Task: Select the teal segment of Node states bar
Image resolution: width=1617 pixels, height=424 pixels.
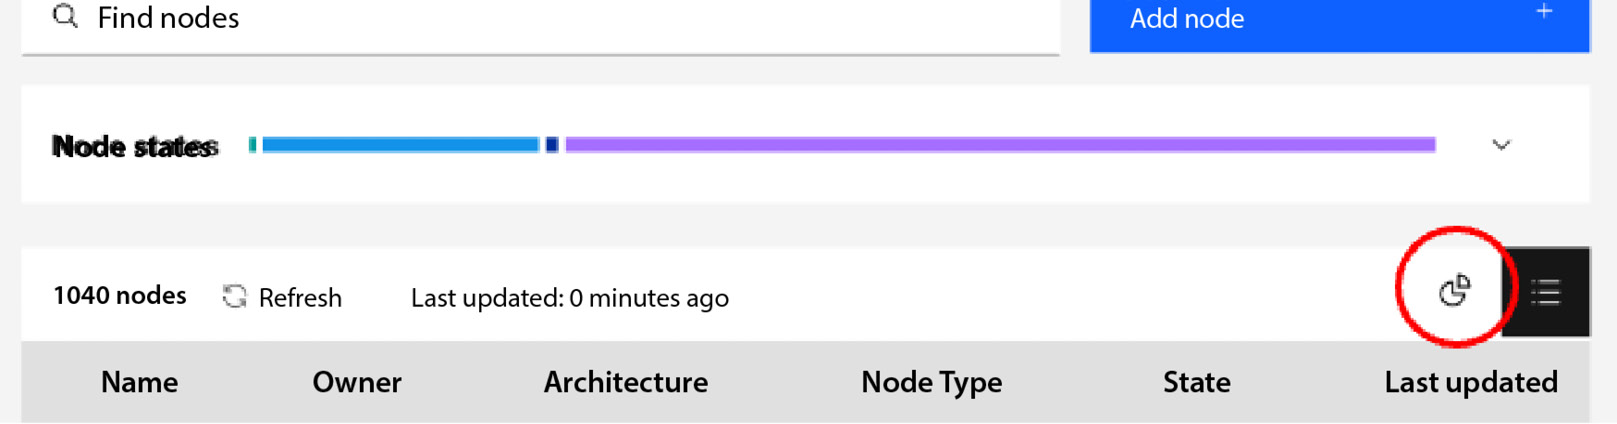Action: [x=253, y=145]
